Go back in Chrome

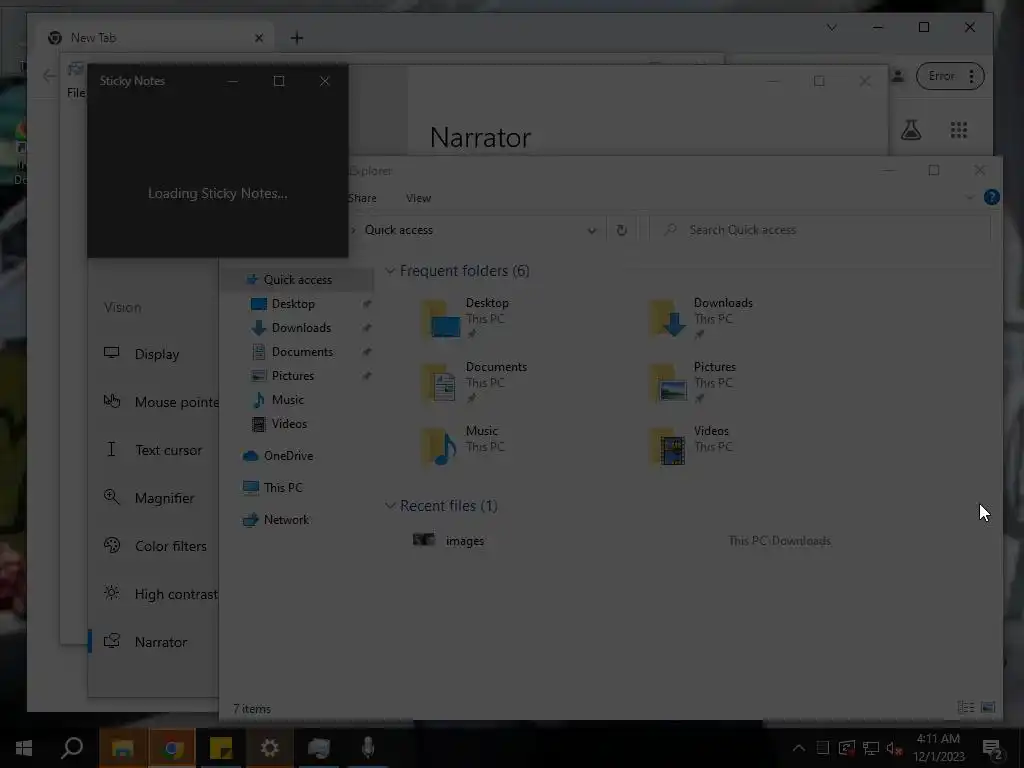[x=49, y=76]
